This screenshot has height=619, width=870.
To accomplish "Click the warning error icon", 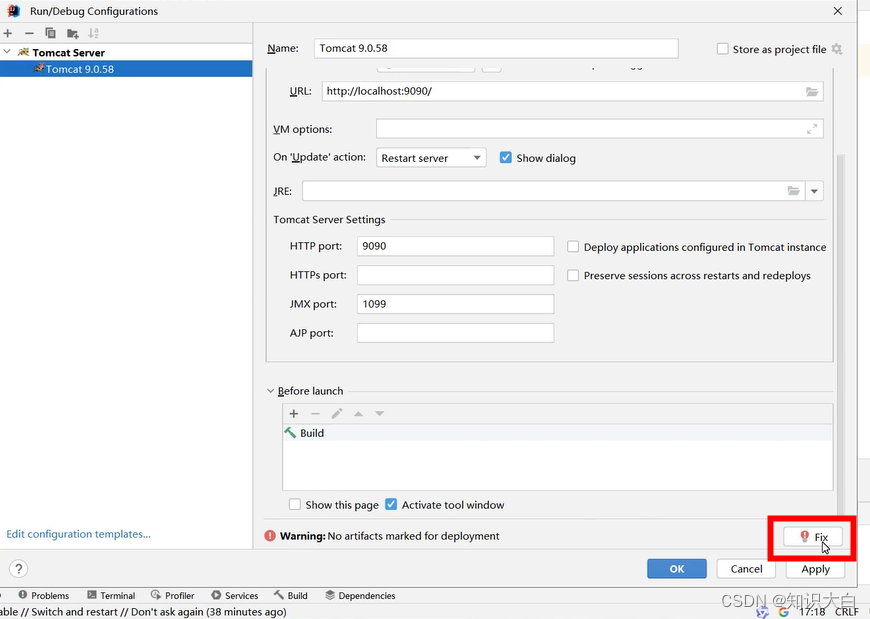I will coord(270,536).
